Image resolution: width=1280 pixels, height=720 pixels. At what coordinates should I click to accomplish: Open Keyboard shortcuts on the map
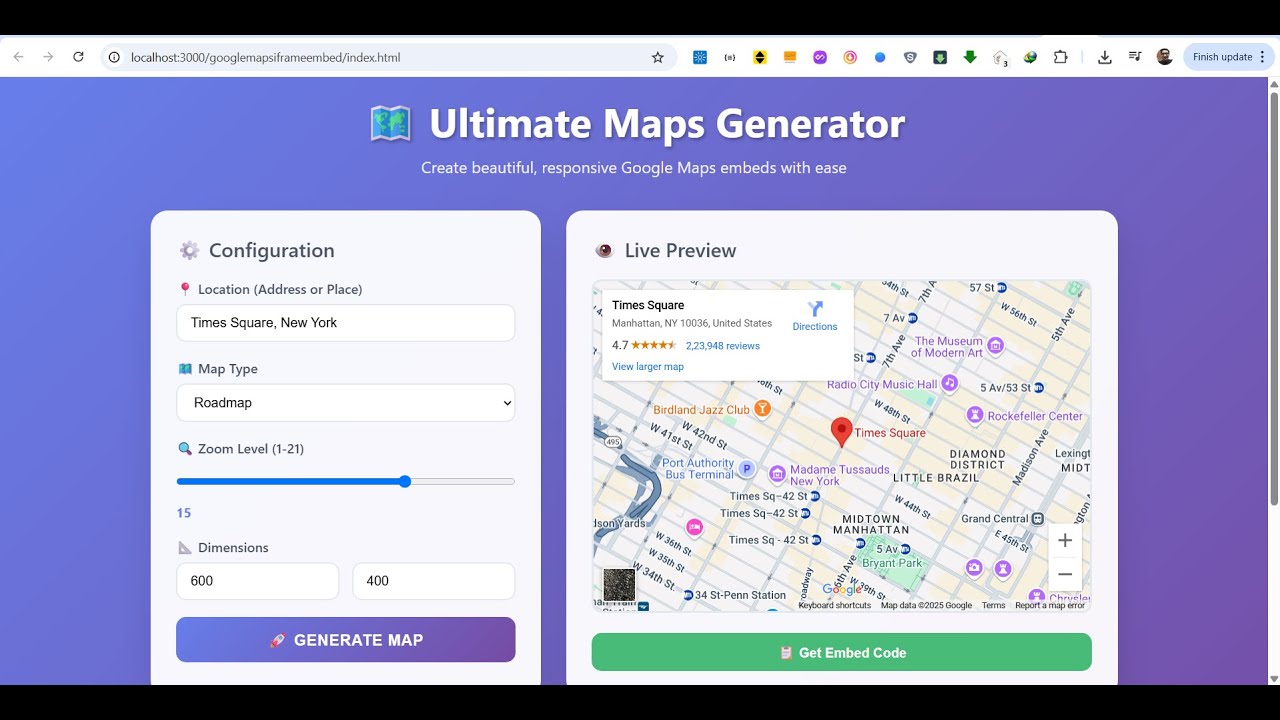pyautogui.click(x=835, y=605)
